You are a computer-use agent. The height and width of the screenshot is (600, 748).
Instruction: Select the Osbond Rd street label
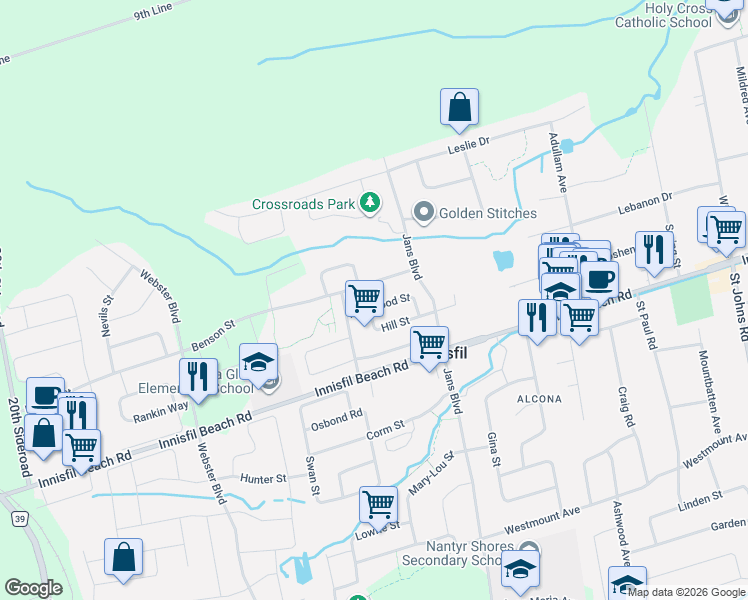[x=336, y=419]
